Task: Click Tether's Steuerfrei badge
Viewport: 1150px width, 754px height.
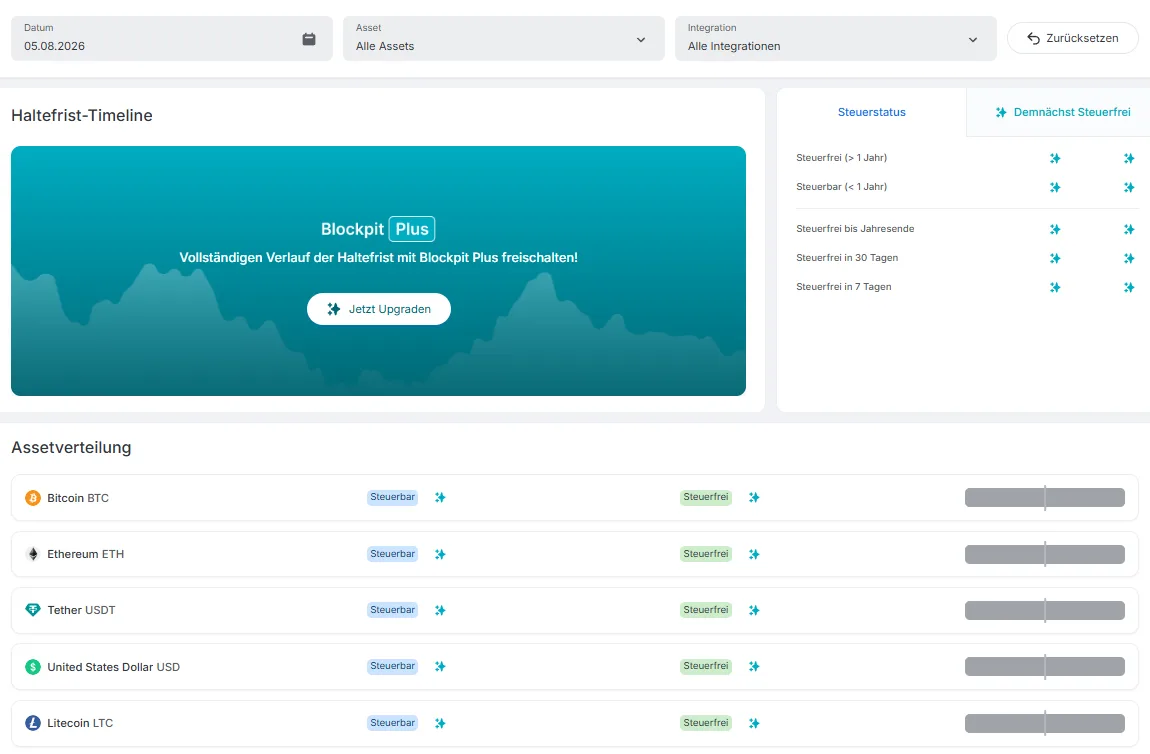Action: click(x=706, y=610)
